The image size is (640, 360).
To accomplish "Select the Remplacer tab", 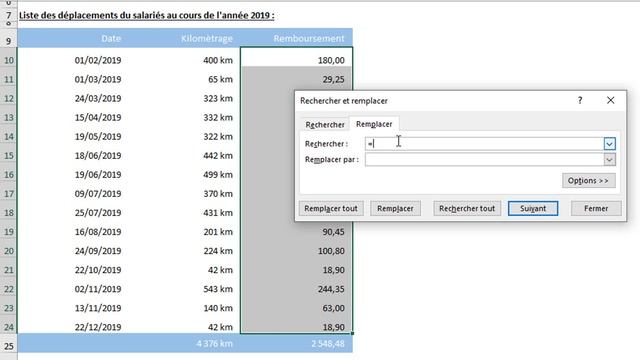I will pyautogui.click(x=374, y=124).
